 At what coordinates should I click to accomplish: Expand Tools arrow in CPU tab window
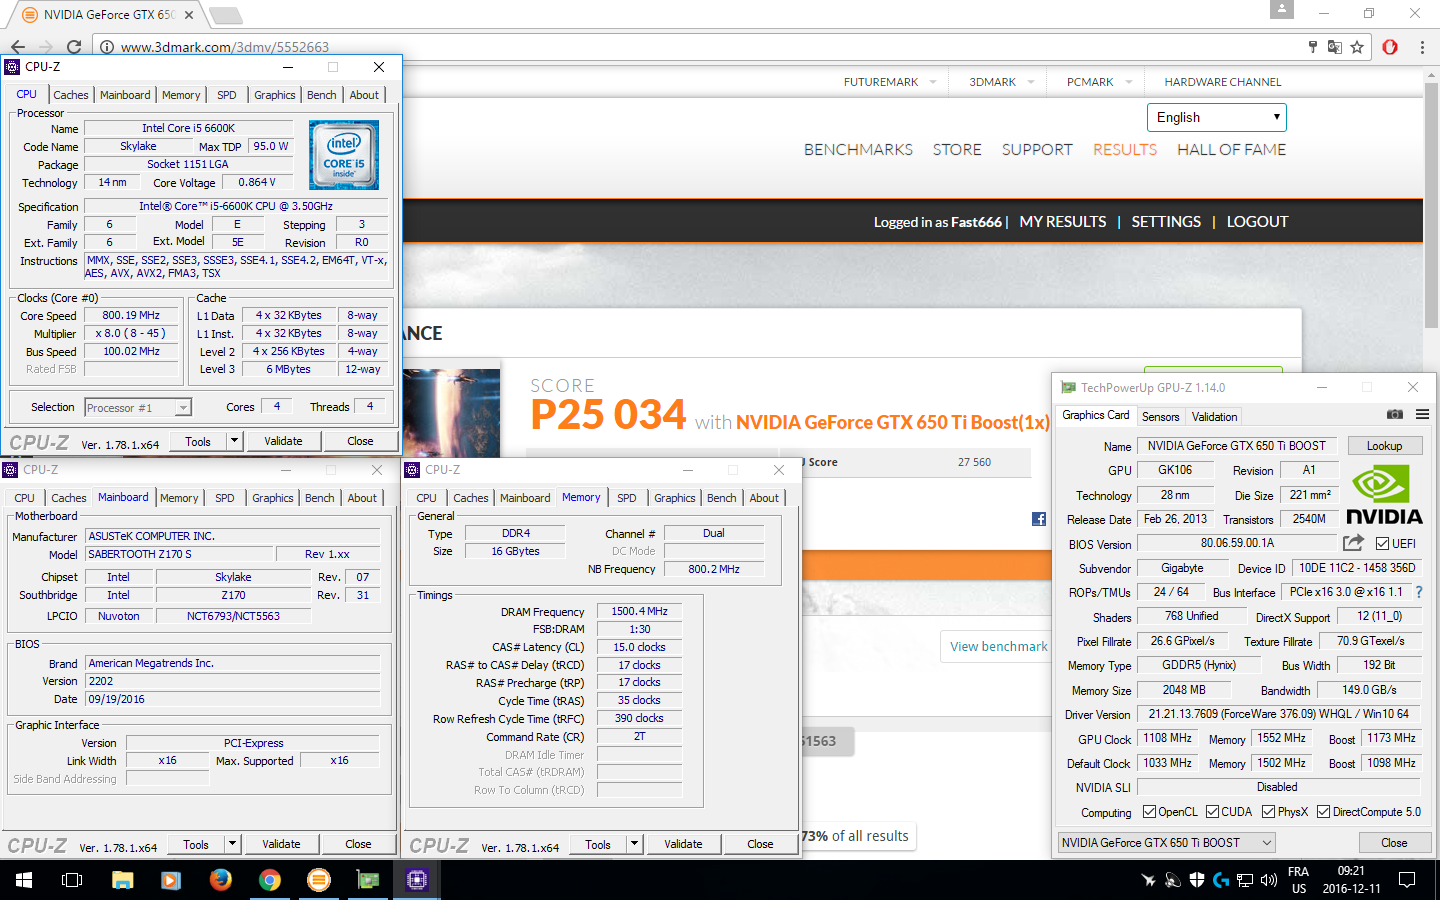(234, 441)
